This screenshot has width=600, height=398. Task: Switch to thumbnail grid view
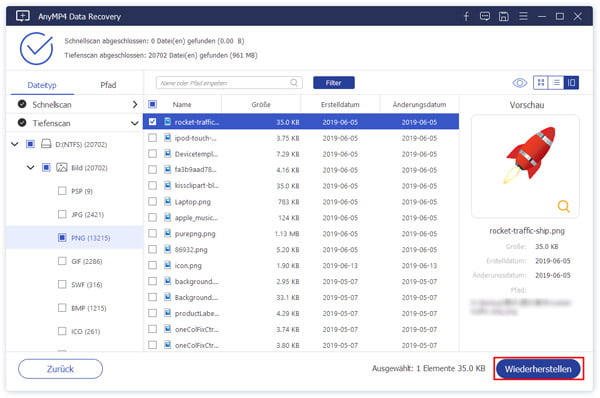(x=541, y=83)
